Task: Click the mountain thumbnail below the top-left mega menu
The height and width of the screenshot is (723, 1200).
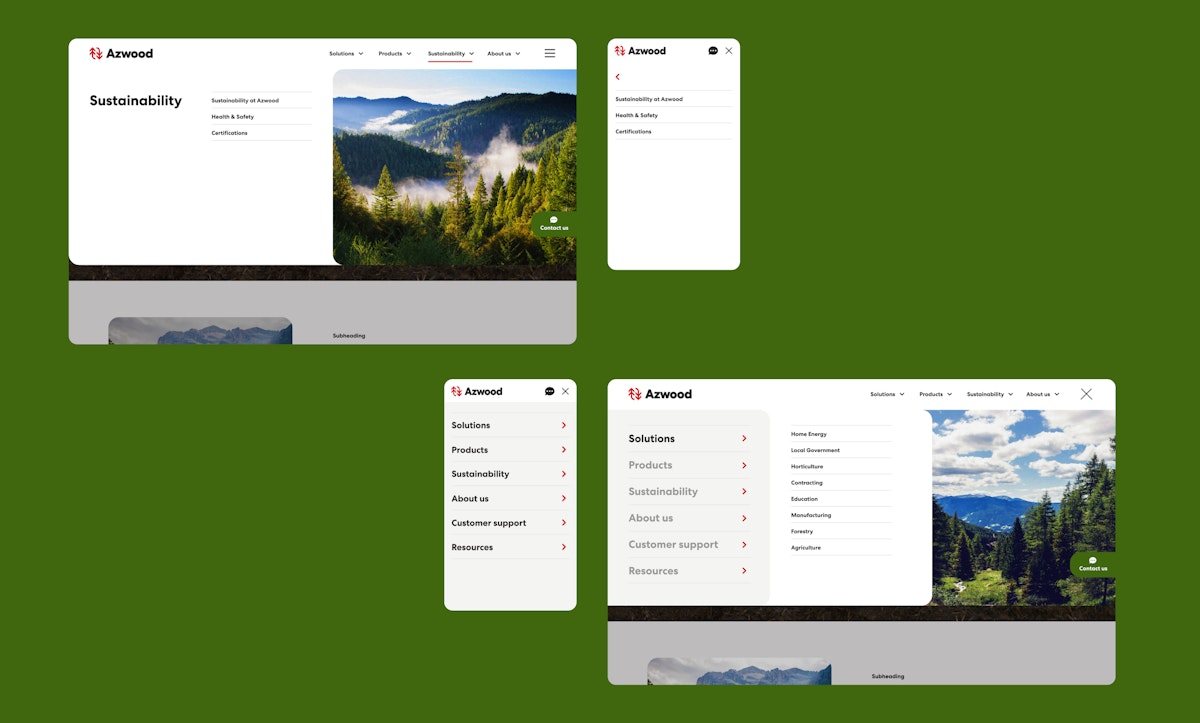Action: click(x=200, y=331)
